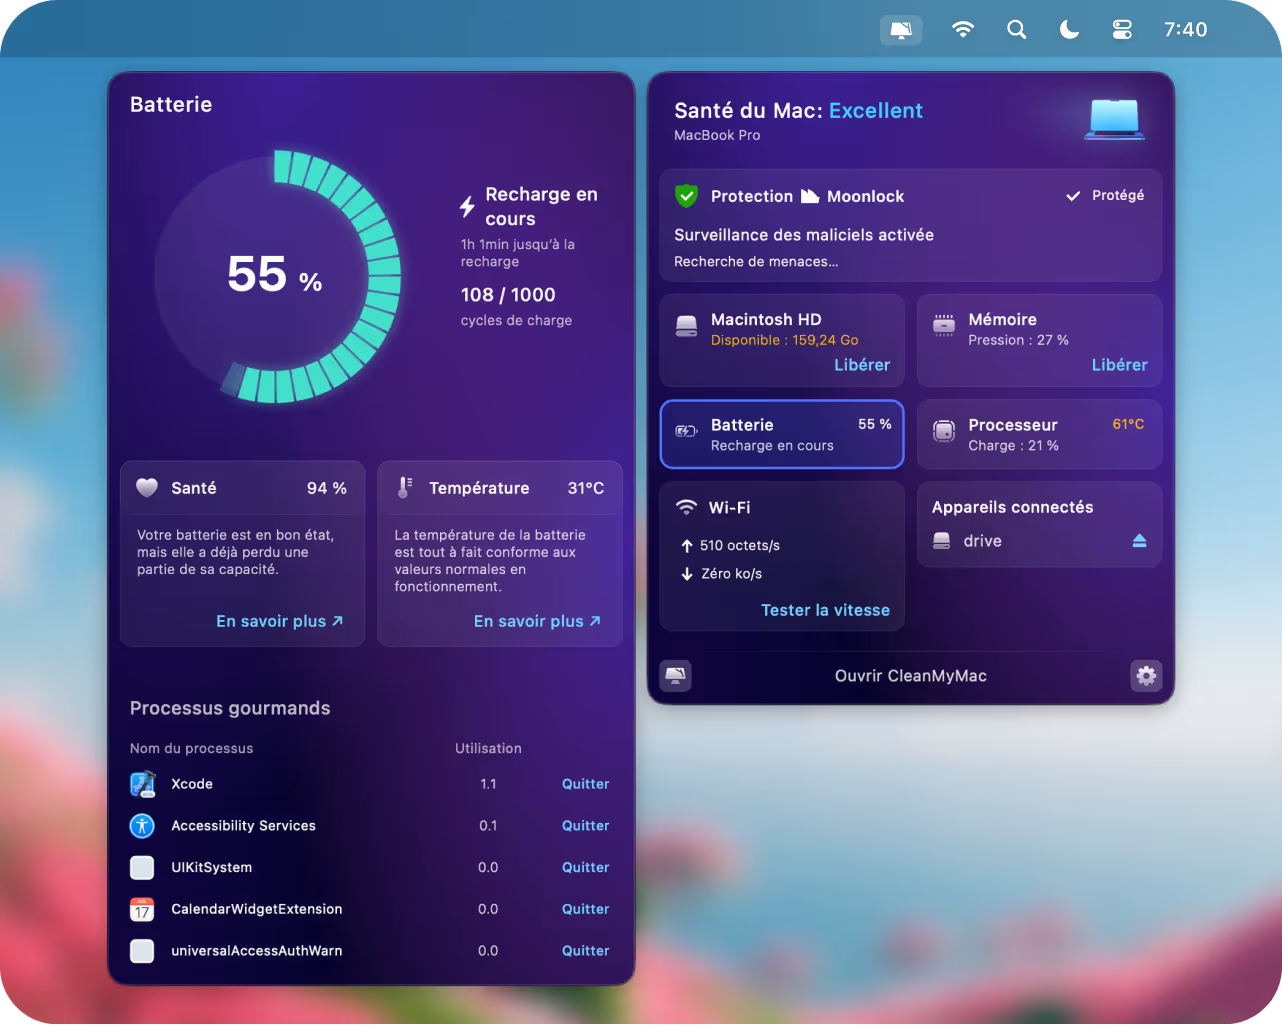Image resolution: width=1282 pixels, height=1025 pixels.
Task: Open the Wi-Fi menu bar icon
Action: [x=963, y=30]
